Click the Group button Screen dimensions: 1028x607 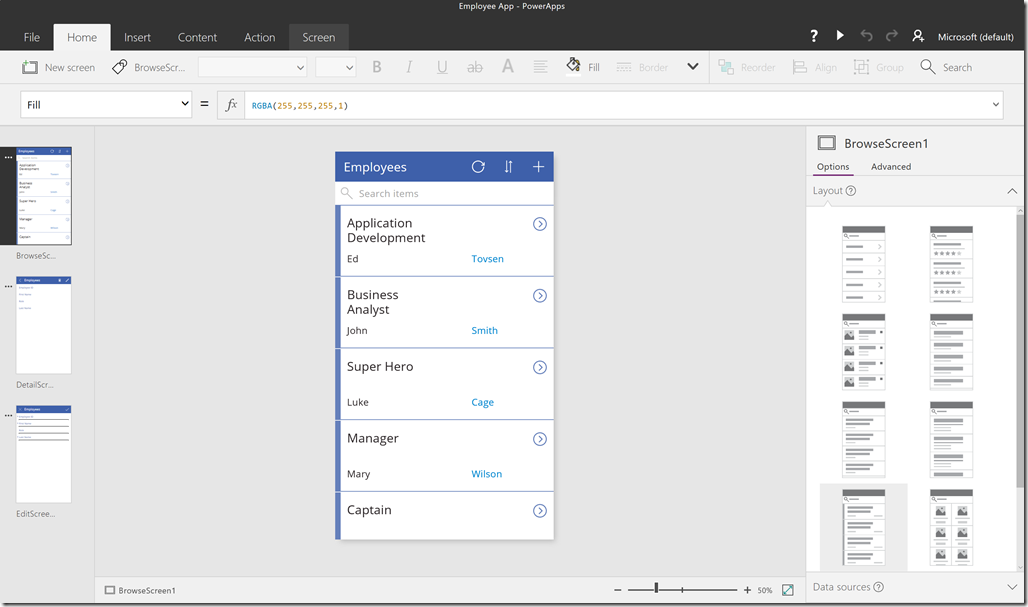tap(879, 67)
